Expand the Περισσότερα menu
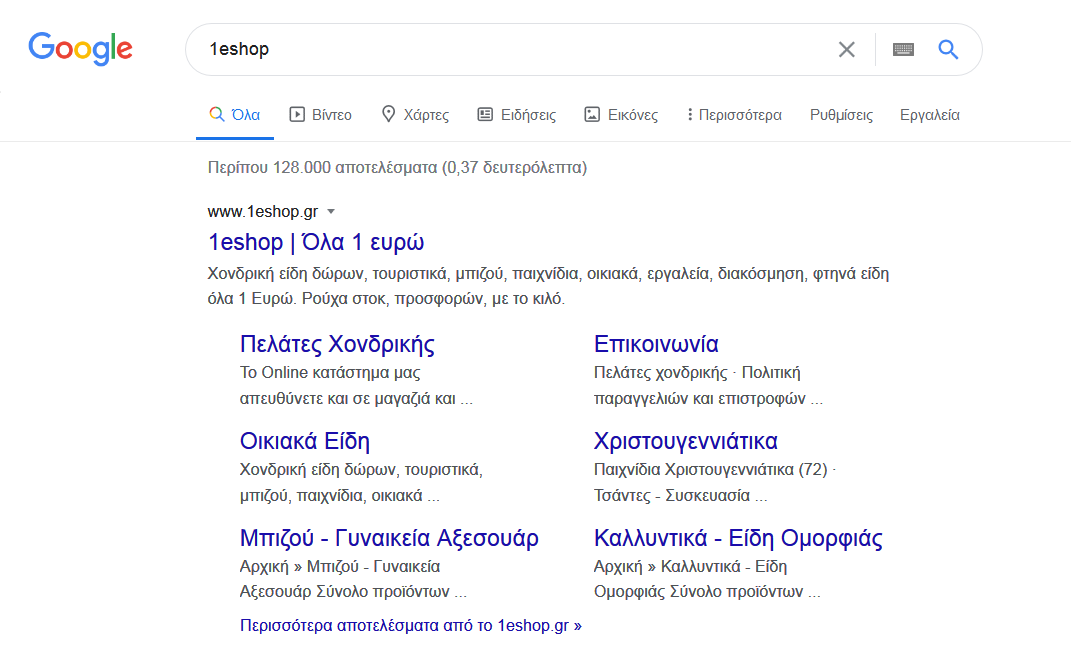1071x658 pixels. click(x=734, y=115)
